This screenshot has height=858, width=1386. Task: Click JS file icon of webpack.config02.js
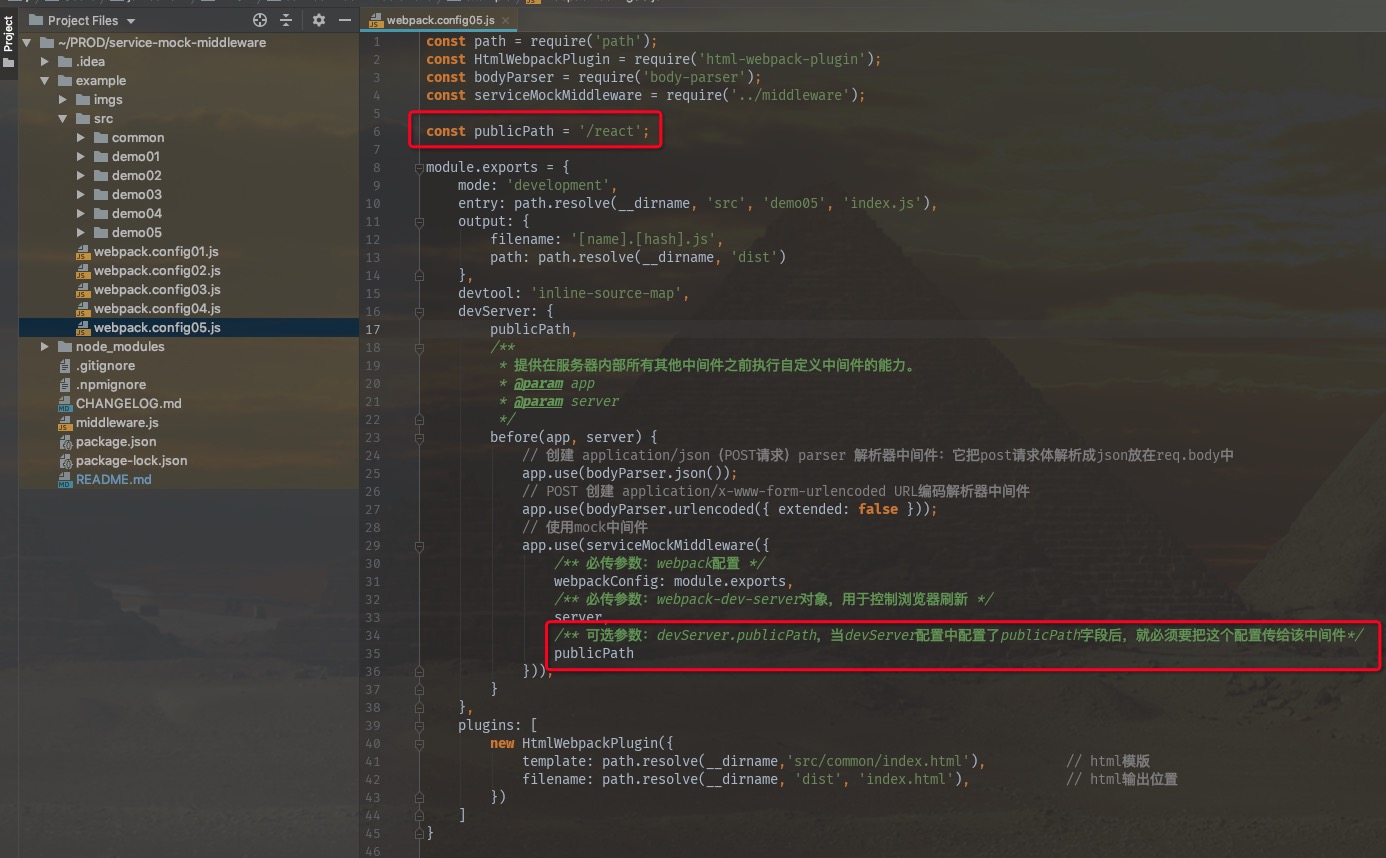click(83, 271)
